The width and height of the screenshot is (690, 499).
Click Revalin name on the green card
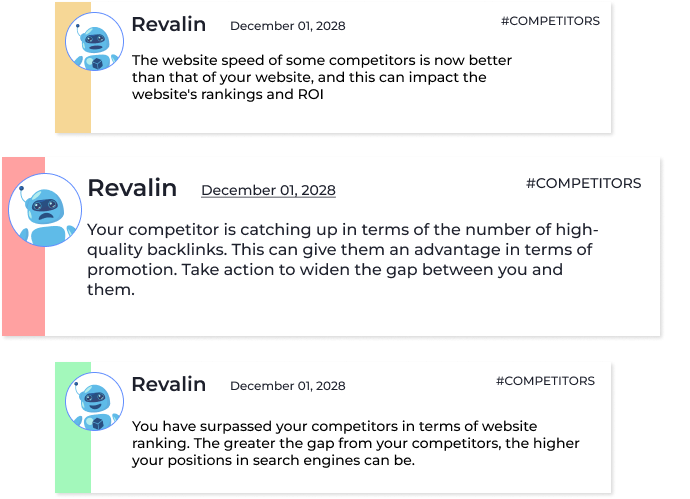click(169, 384)
